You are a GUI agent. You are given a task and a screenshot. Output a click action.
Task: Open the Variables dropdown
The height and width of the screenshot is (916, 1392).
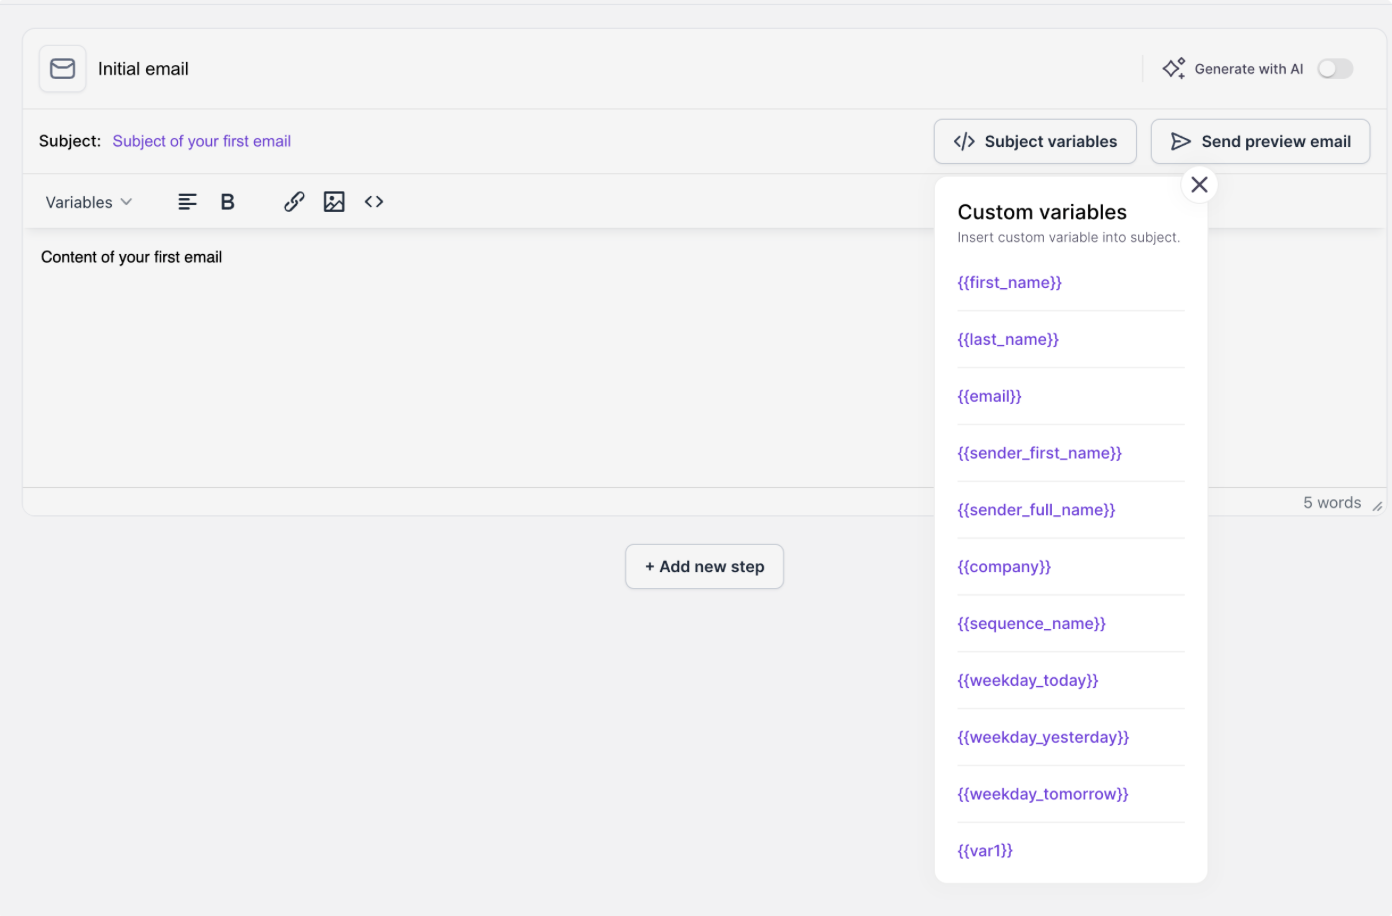88,201
